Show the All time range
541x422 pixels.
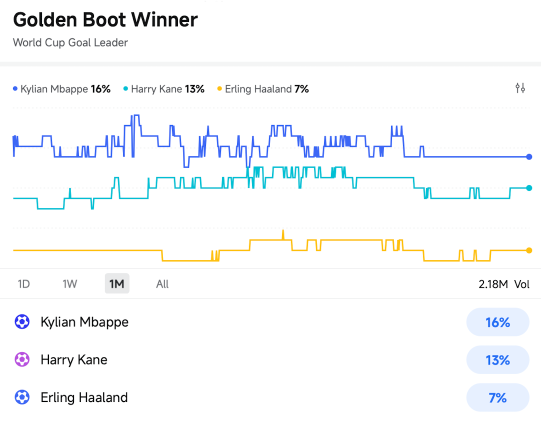click(x=162, y=284)
